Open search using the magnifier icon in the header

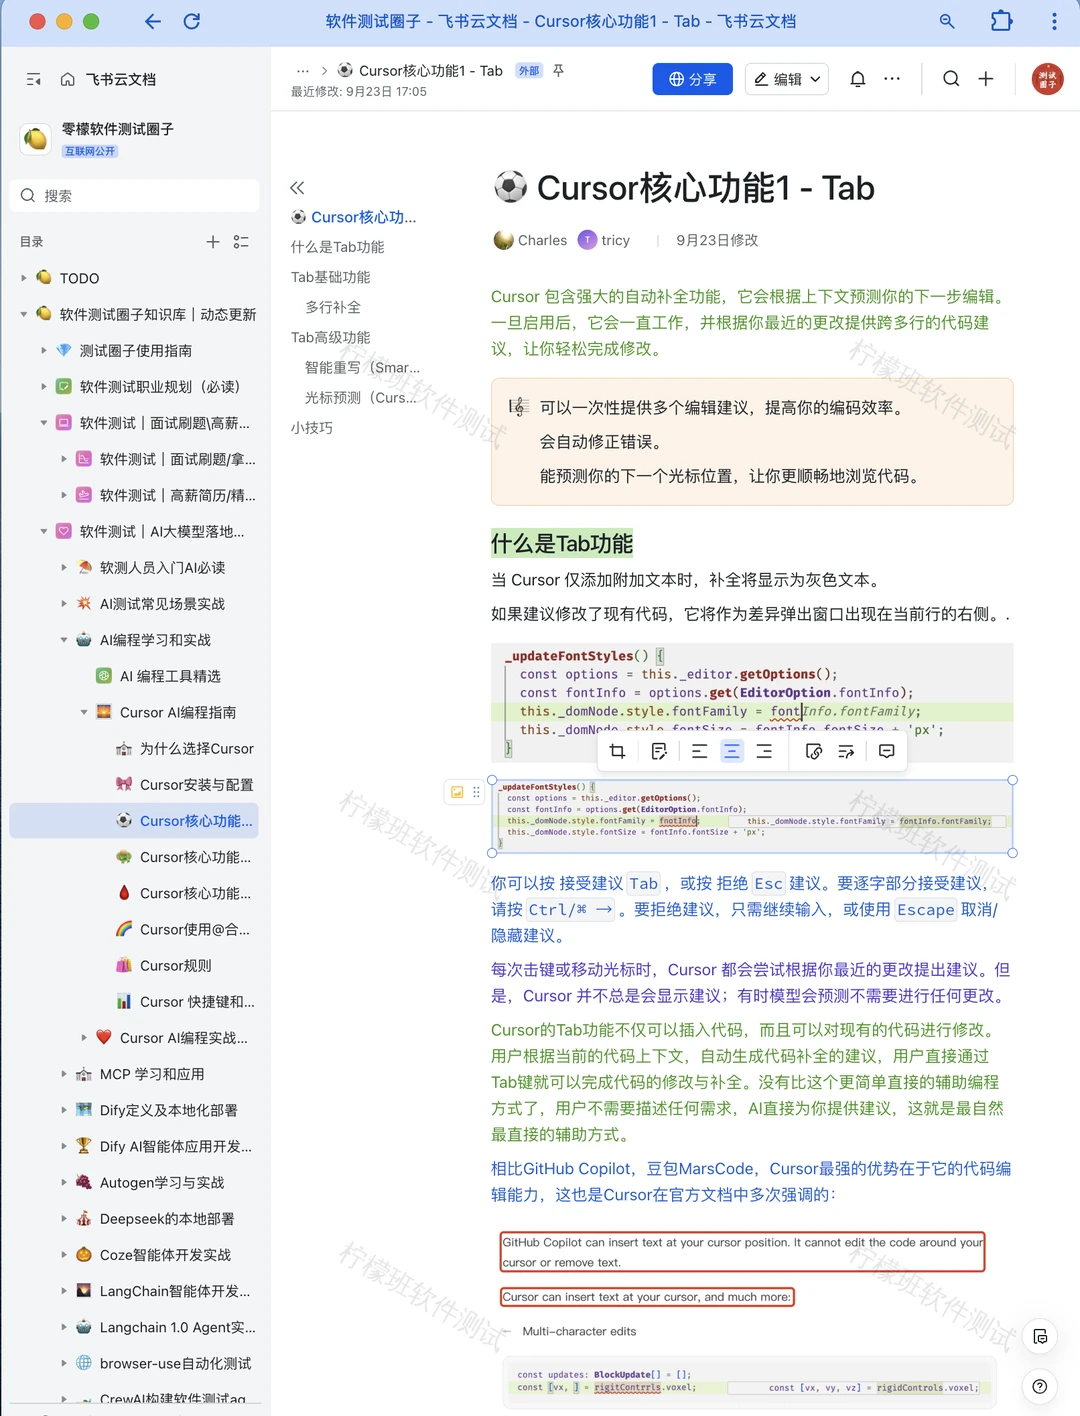point(950,78)
